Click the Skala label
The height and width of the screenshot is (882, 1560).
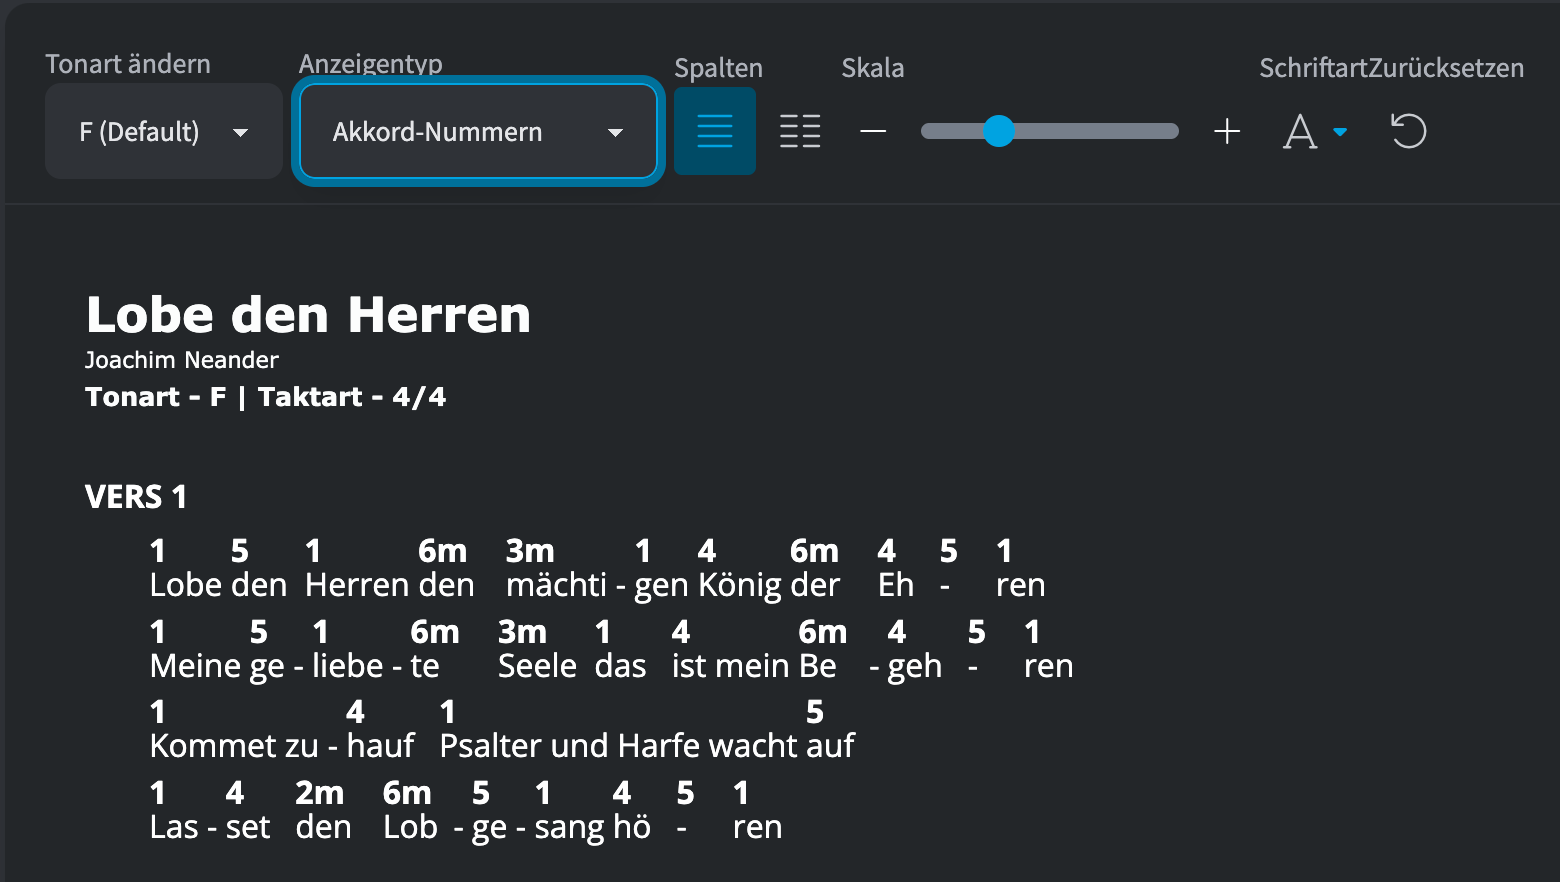coord(873,68)
